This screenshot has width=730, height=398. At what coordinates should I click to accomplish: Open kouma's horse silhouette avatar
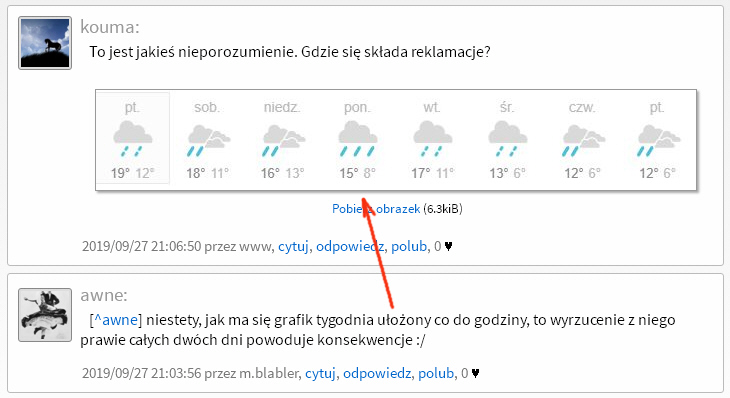45,43
